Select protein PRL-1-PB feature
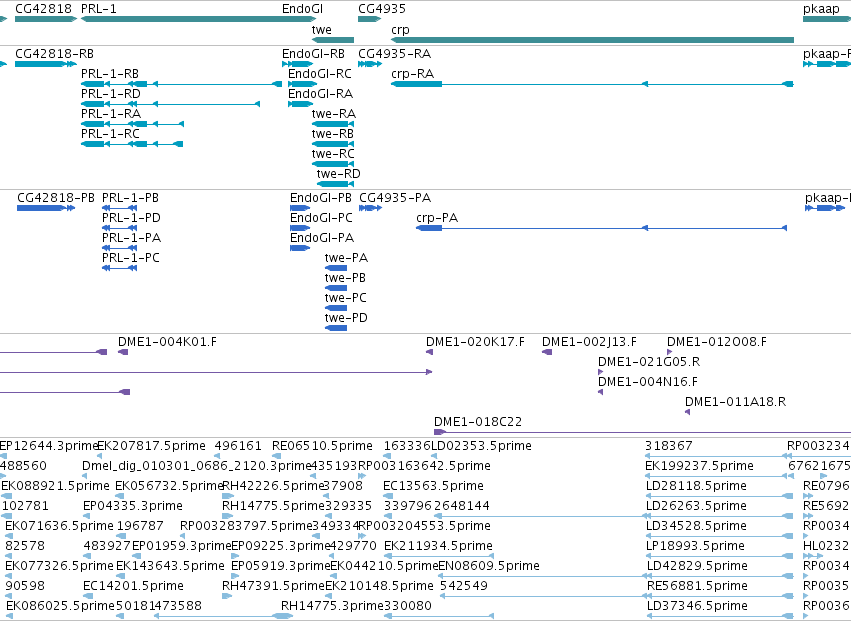851x621 pixels. pyautogui.click(x=119, y=208)
